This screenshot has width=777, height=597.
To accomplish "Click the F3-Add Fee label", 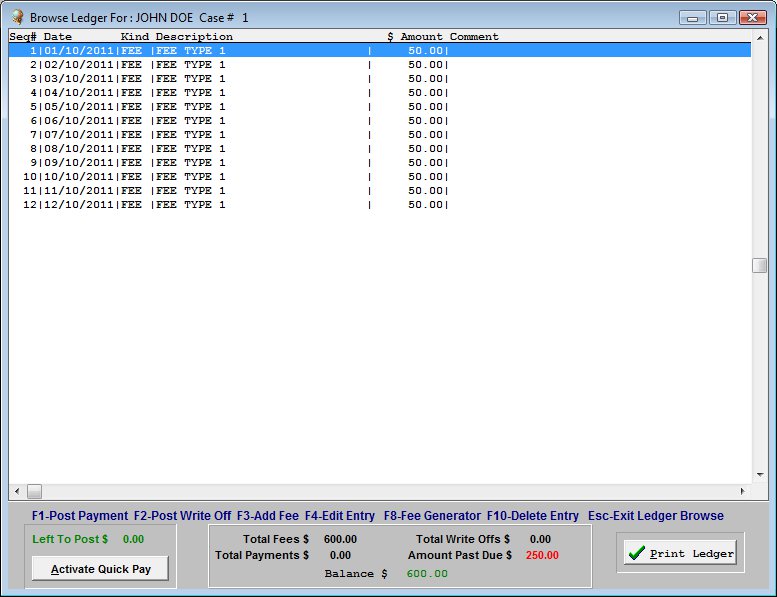I will point(268,516).
